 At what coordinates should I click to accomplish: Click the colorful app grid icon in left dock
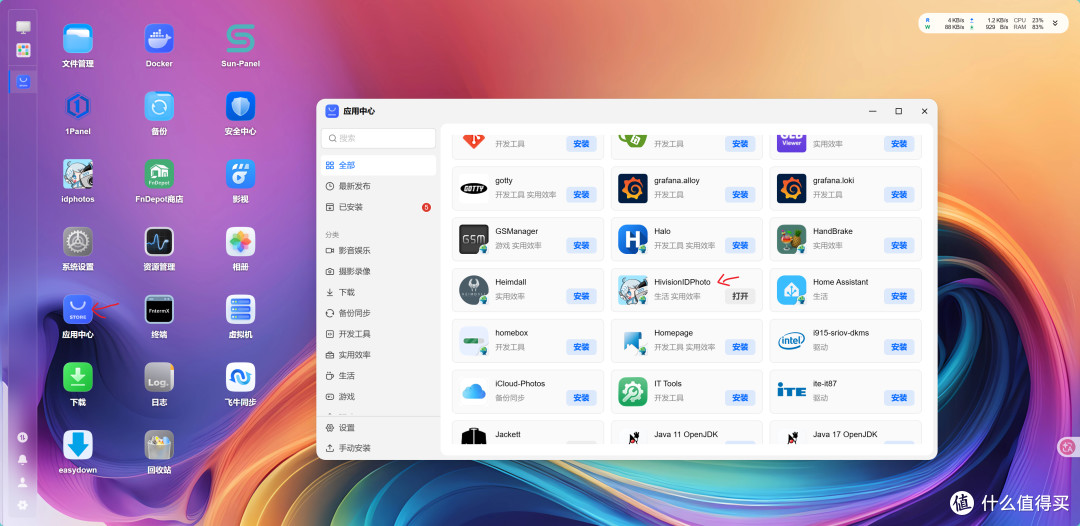[23, 50]
